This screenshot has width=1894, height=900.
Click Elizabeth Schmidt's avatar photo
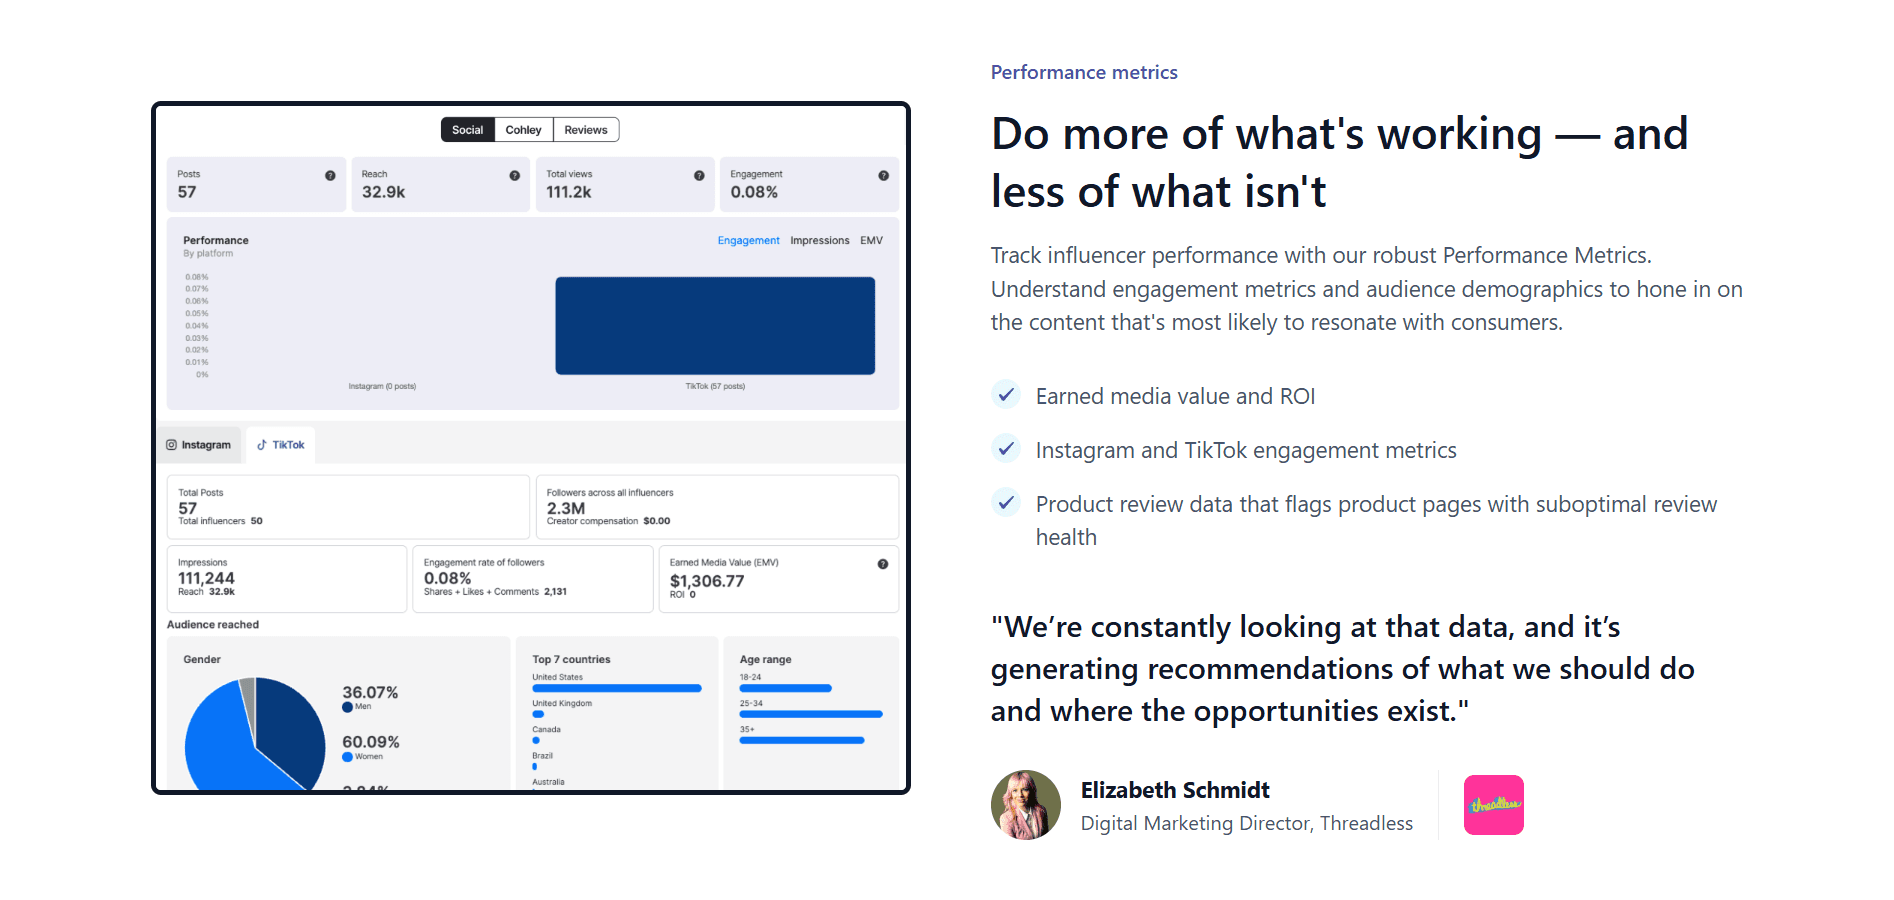point(1026,805)
